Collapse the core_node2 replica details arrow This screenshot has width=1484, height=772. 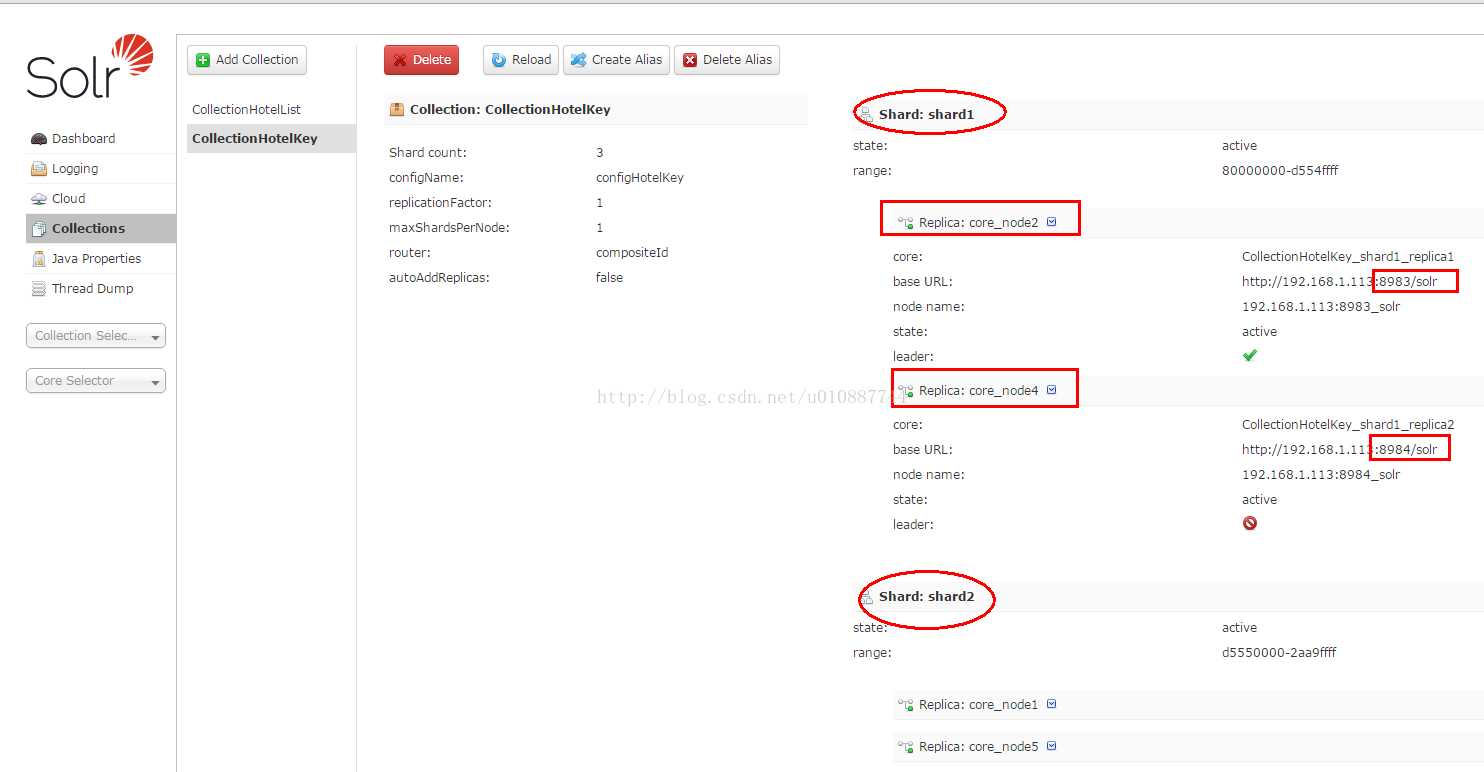click(x=1051, y=222)
